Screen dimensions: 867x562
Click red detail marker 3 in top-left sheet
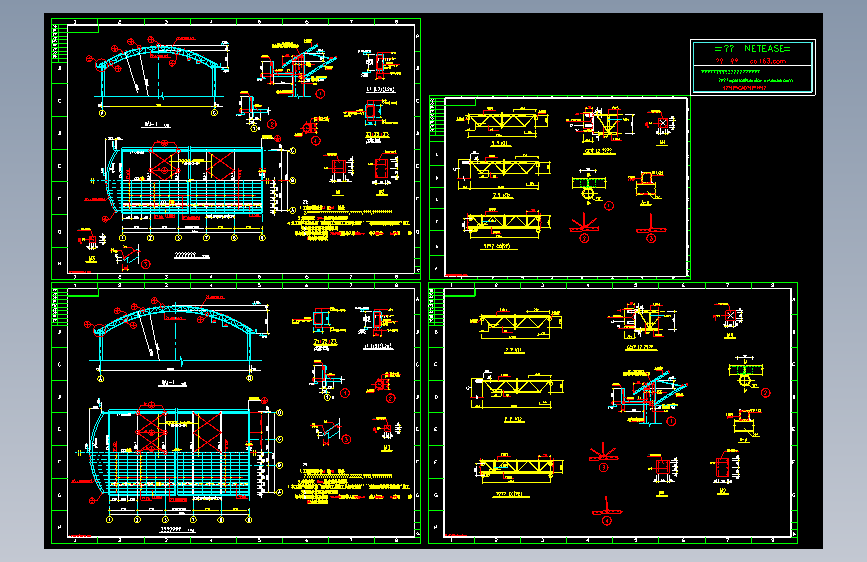(x=145, y=264)
